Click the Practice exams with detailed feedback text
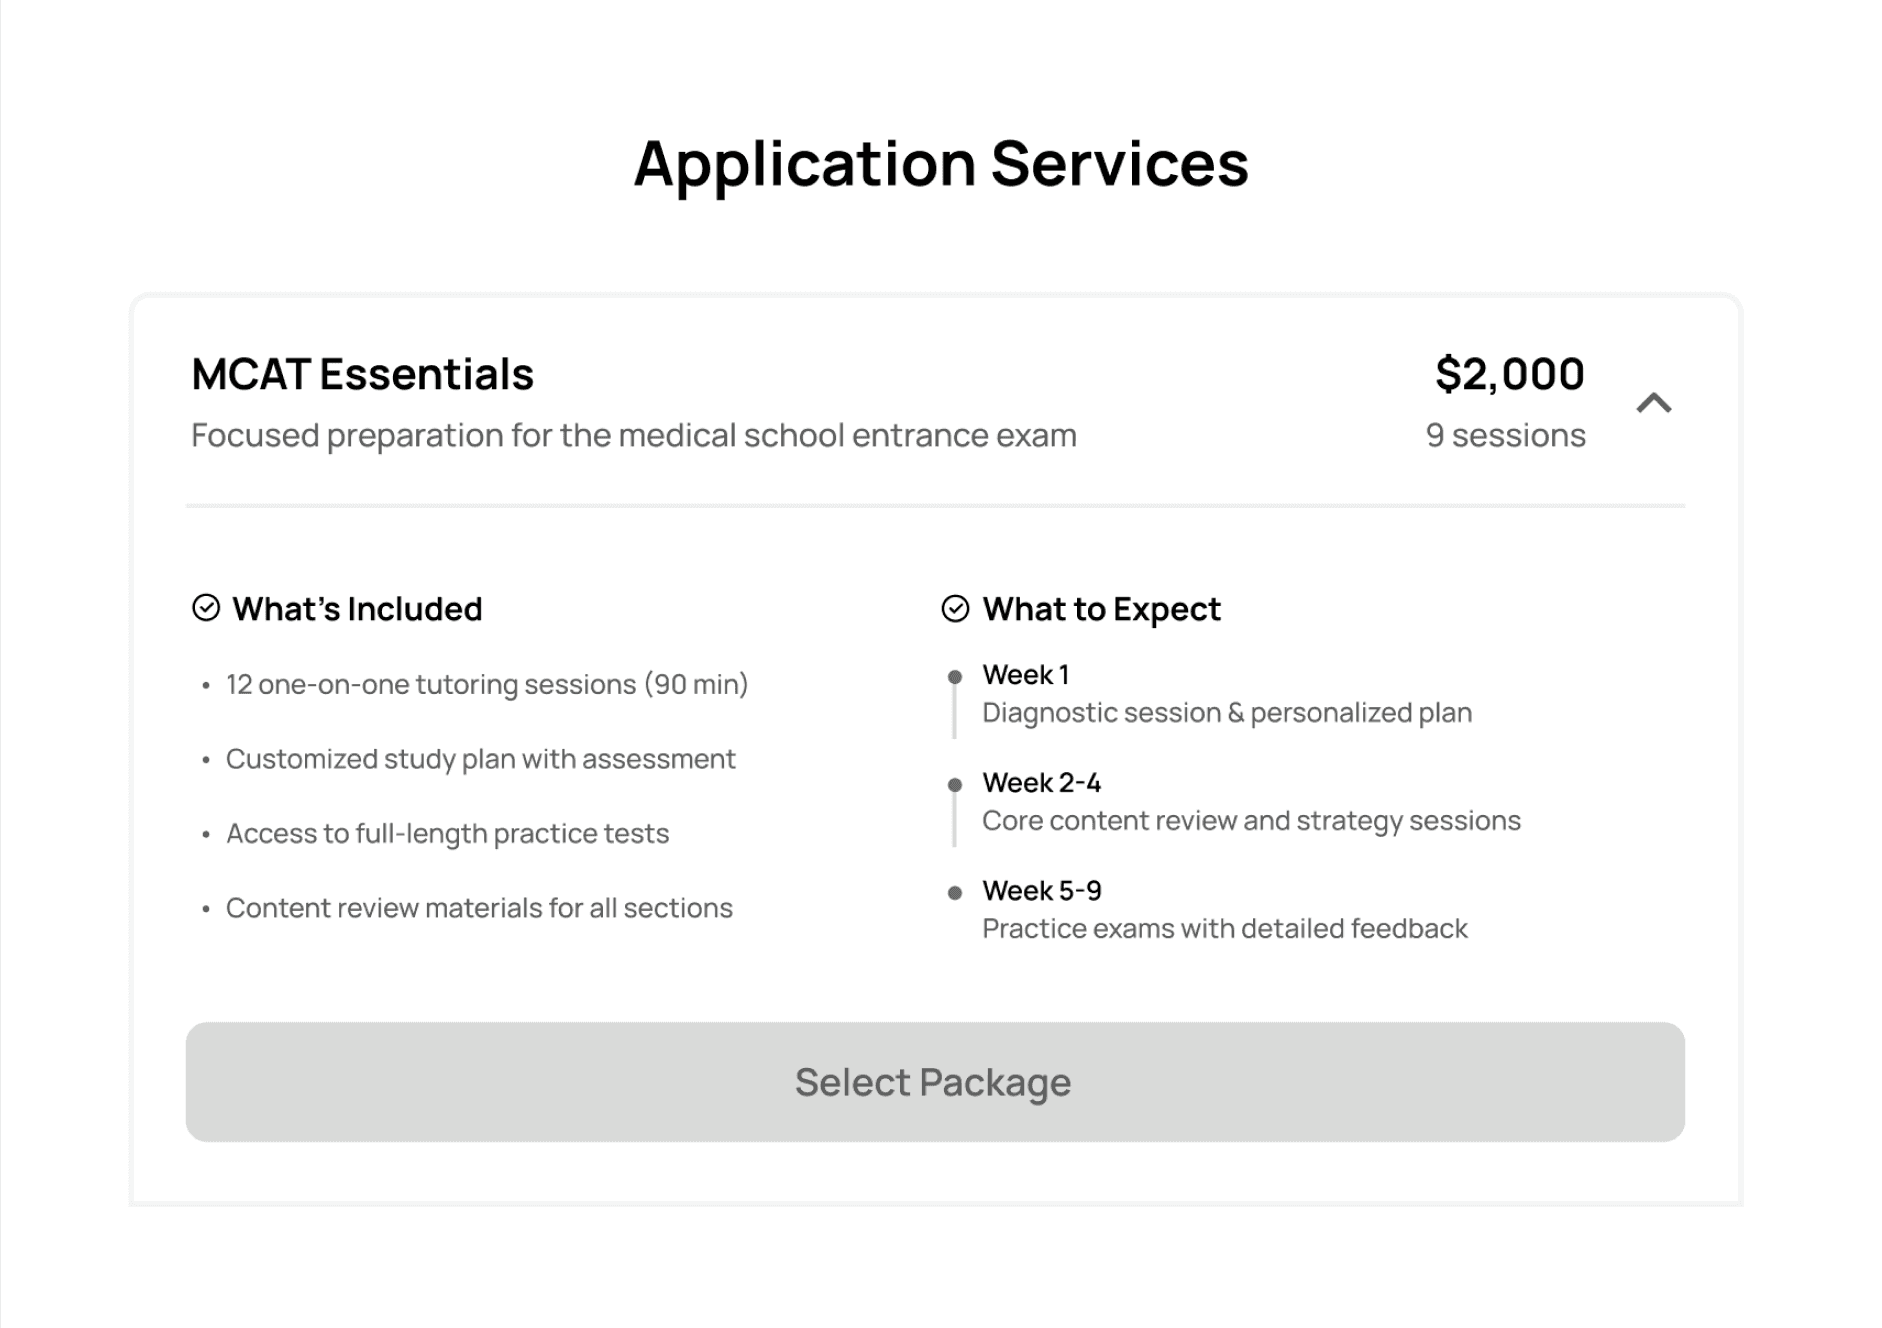The image size is (1882, 1328). [1225, 929]
